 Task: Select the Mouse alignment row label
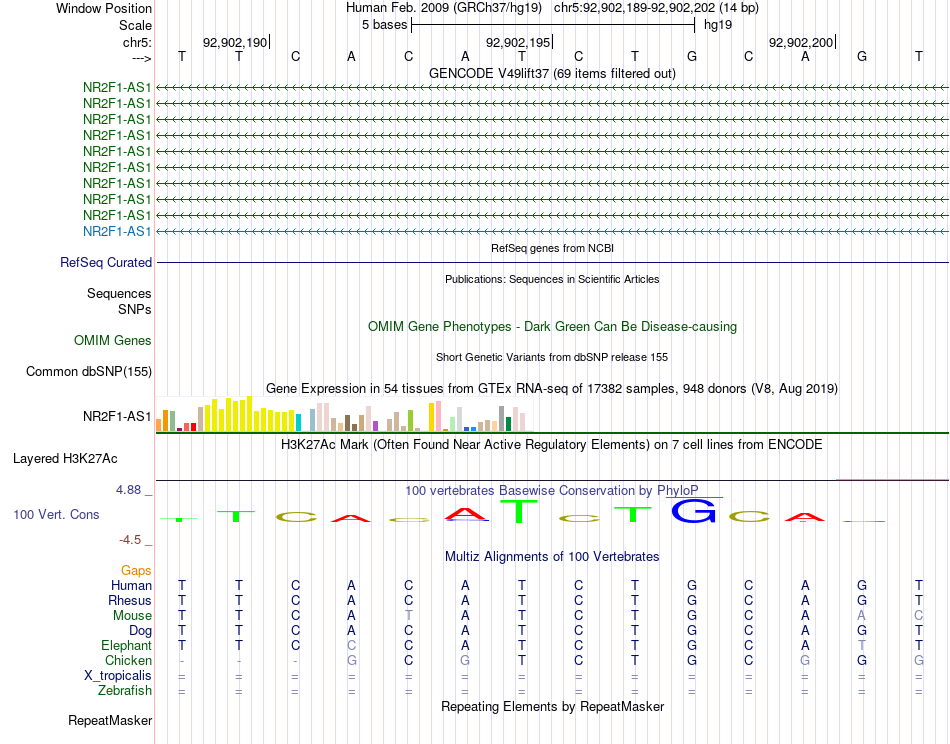point(132,616)
